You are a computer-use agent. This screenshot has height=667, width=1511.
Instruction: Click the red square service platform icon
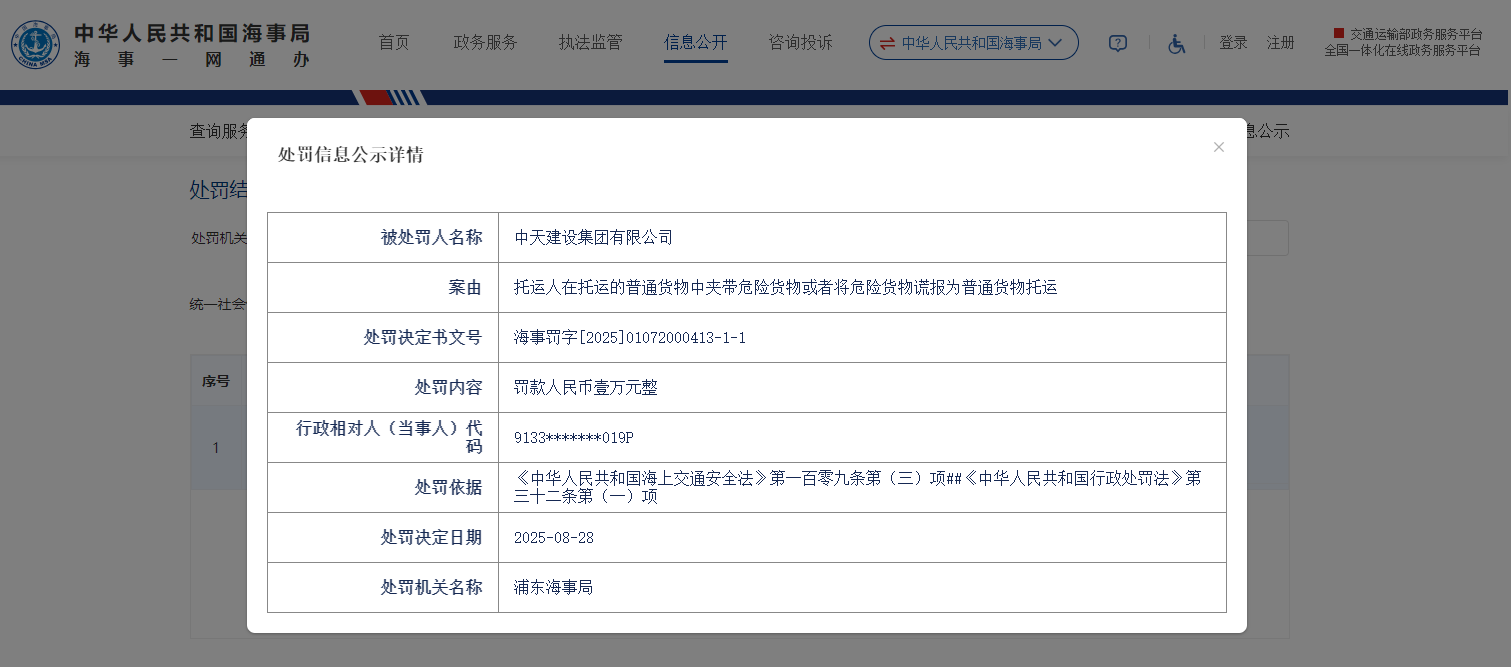click(x=1338, y=33)
